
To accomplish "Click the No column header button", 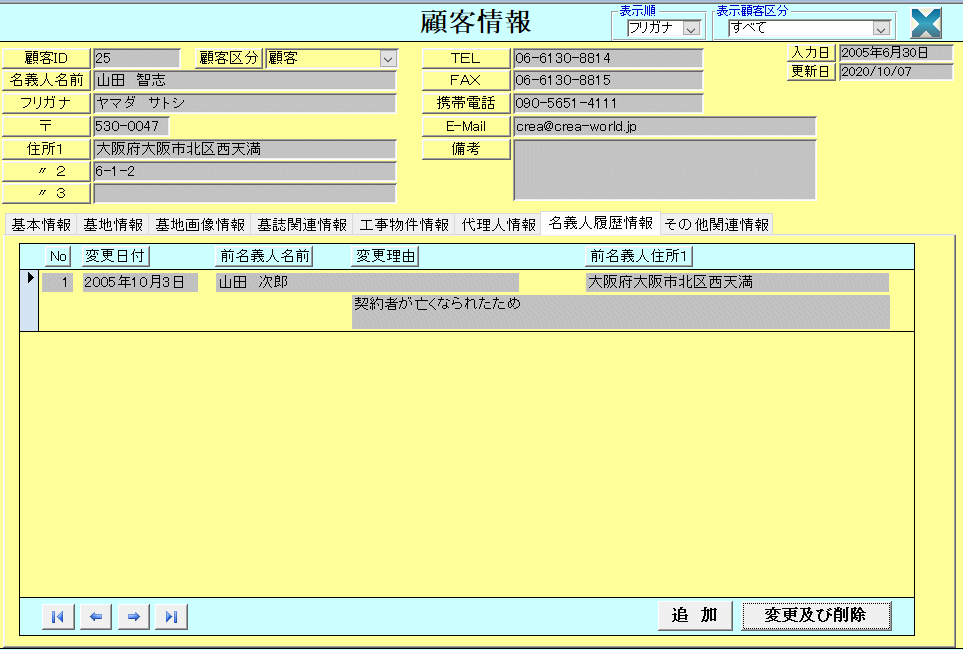I will (x=58, y=256).
